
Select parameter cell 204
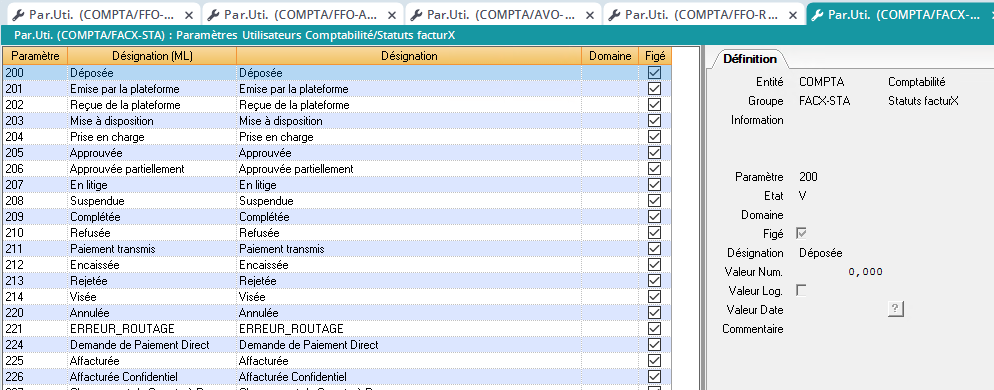36,137
